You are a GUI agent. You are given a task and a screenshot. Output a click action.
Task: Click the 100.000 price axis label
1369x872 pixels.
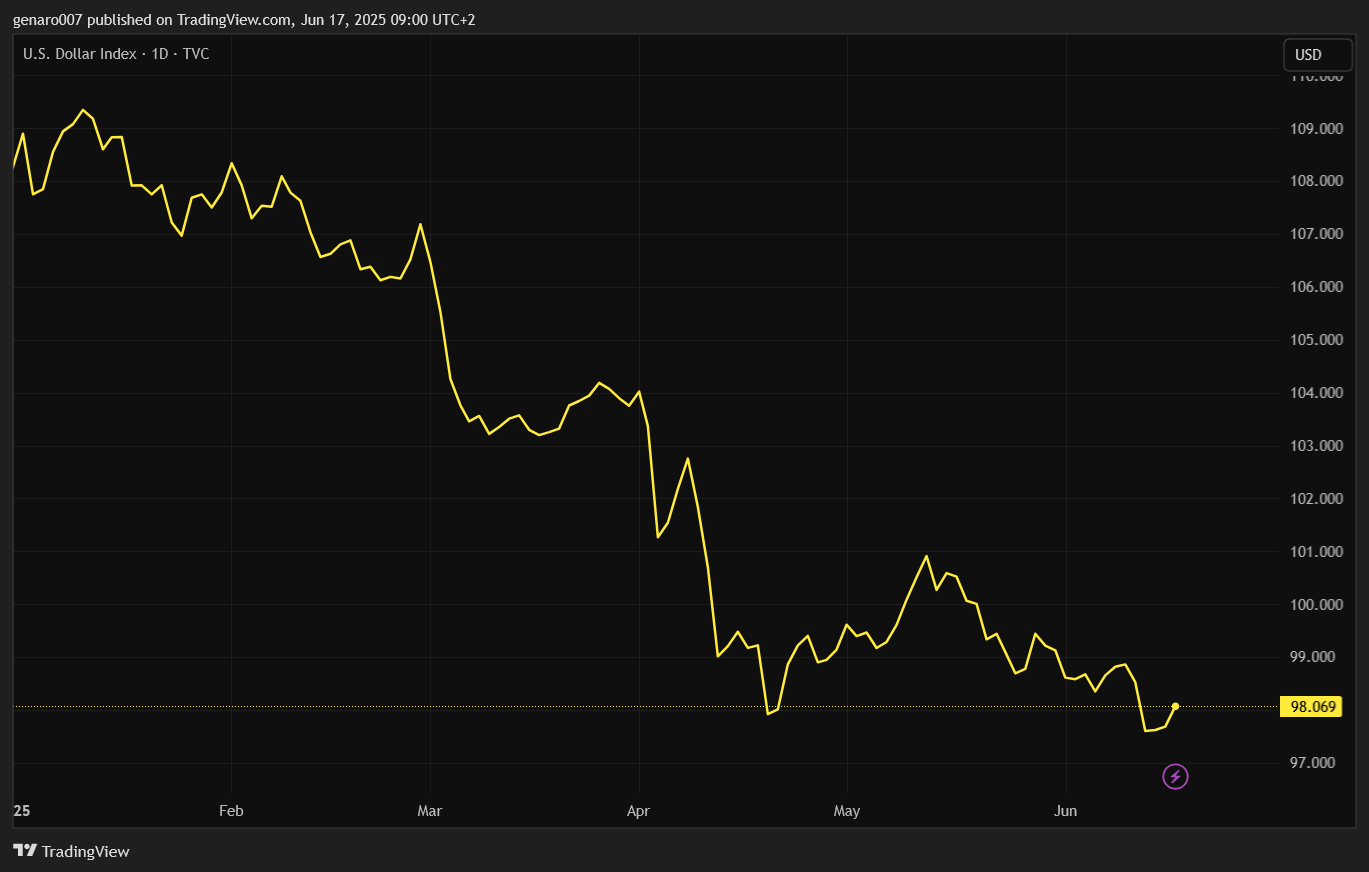[1316, 605]
